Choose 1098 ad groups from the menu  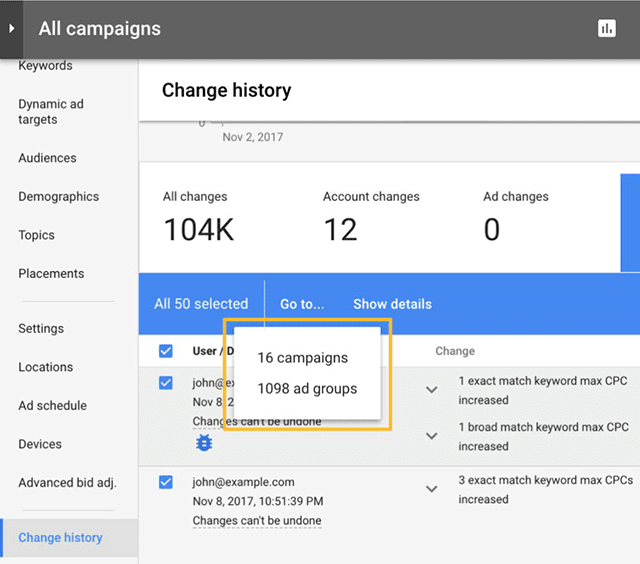[307, 389]
